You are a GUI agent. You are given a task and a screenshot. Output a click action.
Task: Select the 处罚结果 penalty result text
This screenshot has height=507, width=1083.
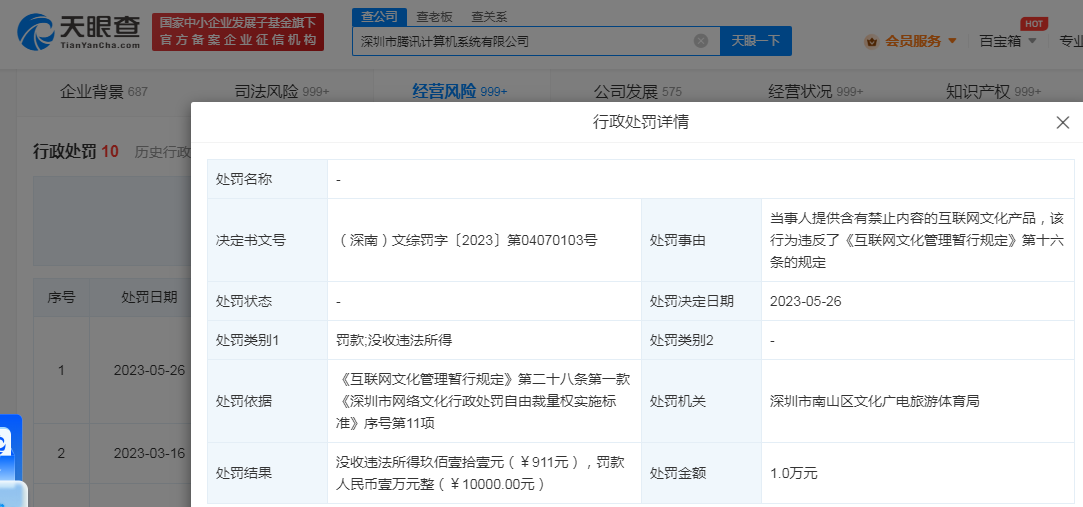coord(481,473)
